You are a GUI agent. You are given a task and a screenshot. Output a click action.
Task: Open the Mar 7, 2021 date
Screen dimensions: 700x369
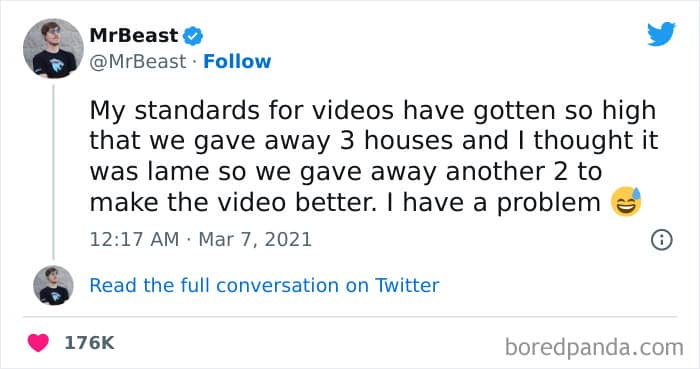click(x=255, y=239)
